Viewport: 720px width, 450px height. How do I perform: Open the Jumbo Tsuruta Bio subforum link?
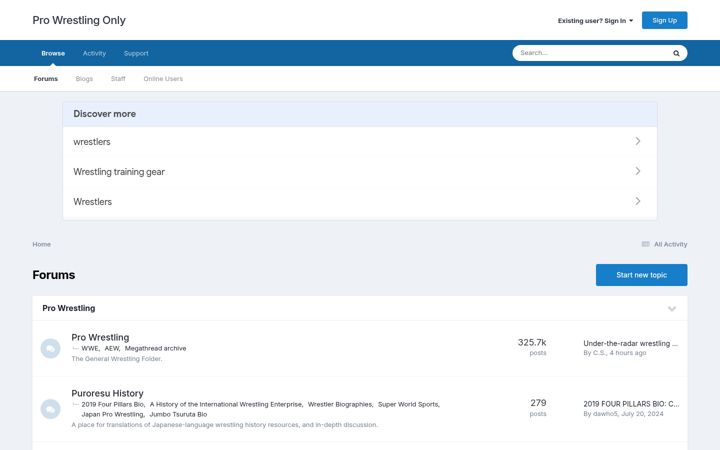178,414
